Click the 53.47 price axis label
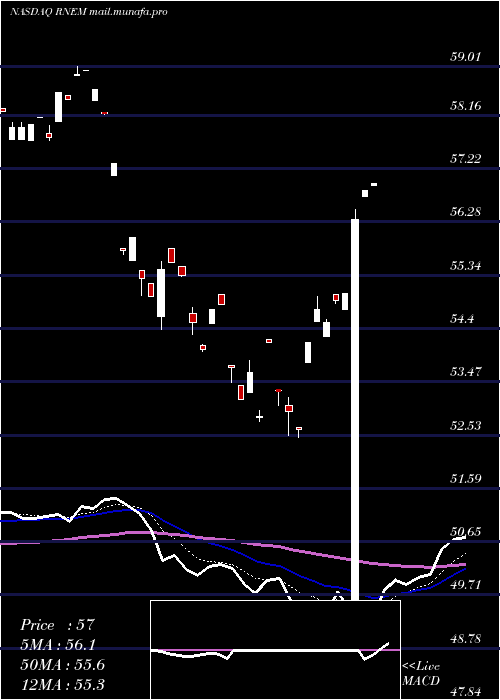This screenshot has height=700, width=500. (x=465, y=371)
